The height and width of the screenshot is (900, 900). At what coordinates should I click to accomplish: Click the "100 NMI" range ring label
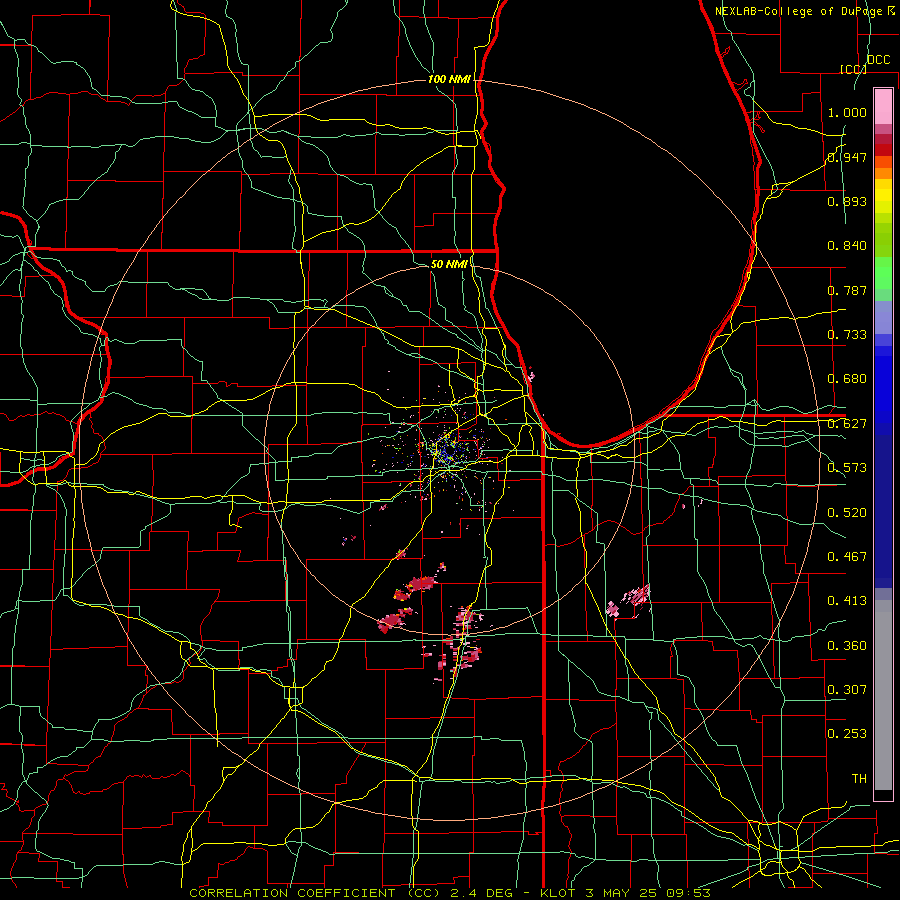449,79
